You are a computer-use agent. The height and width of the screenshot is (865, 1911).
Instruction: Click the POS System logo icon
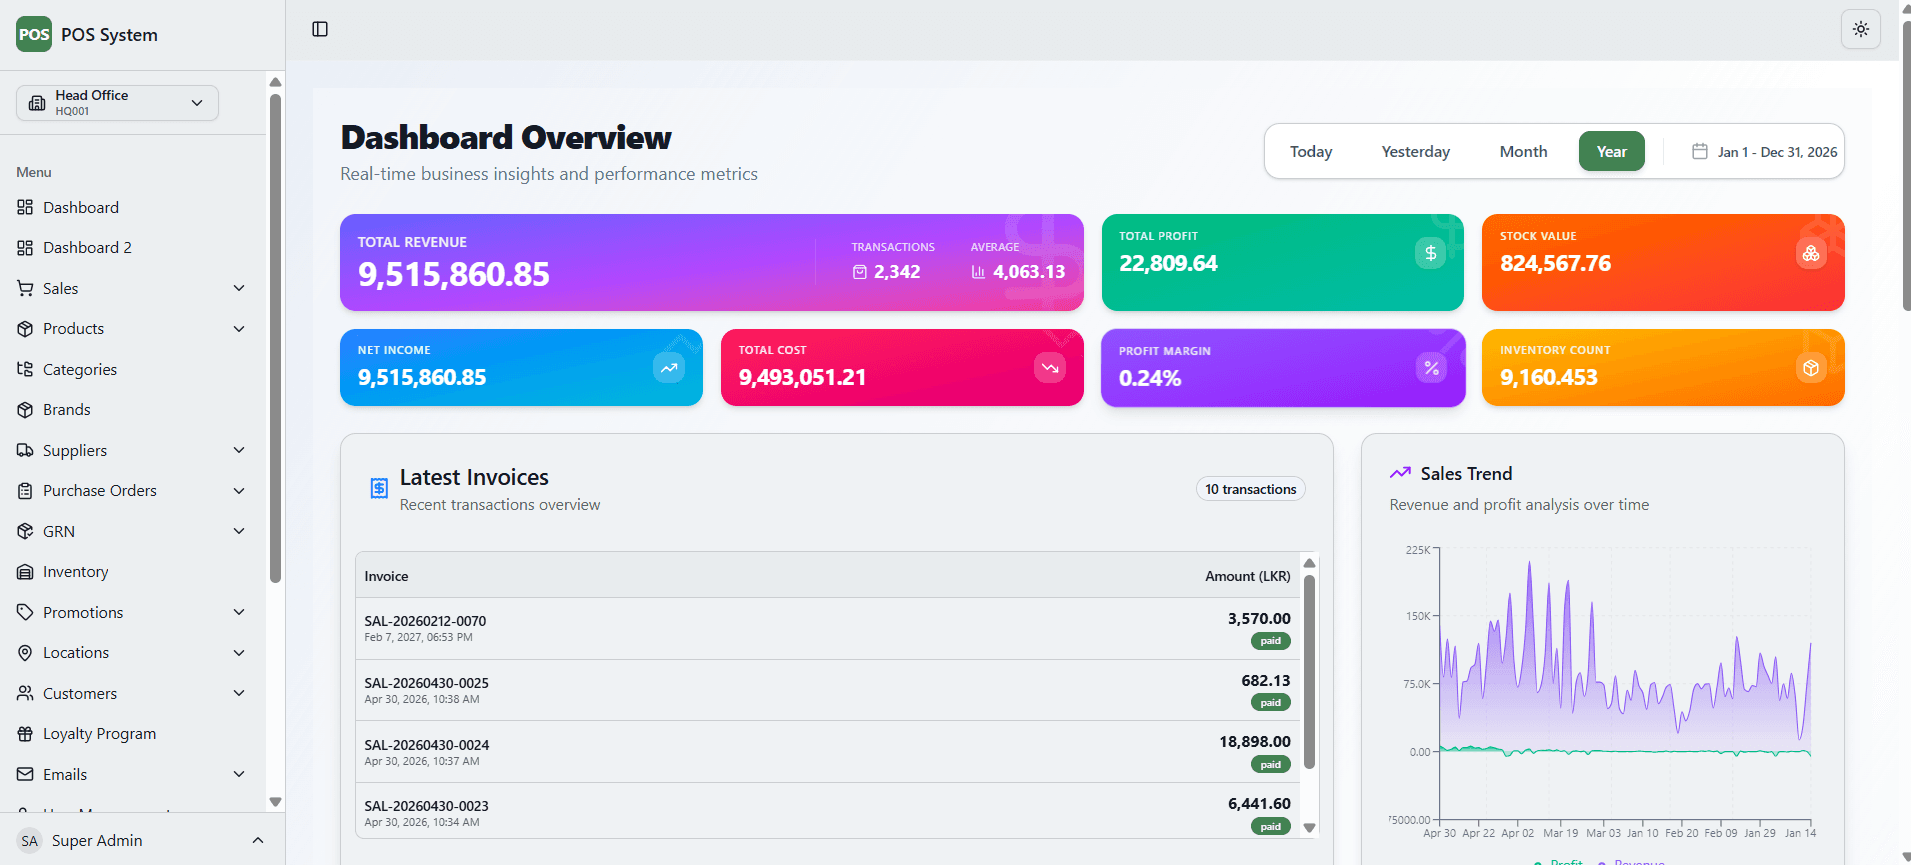(34, 34)
